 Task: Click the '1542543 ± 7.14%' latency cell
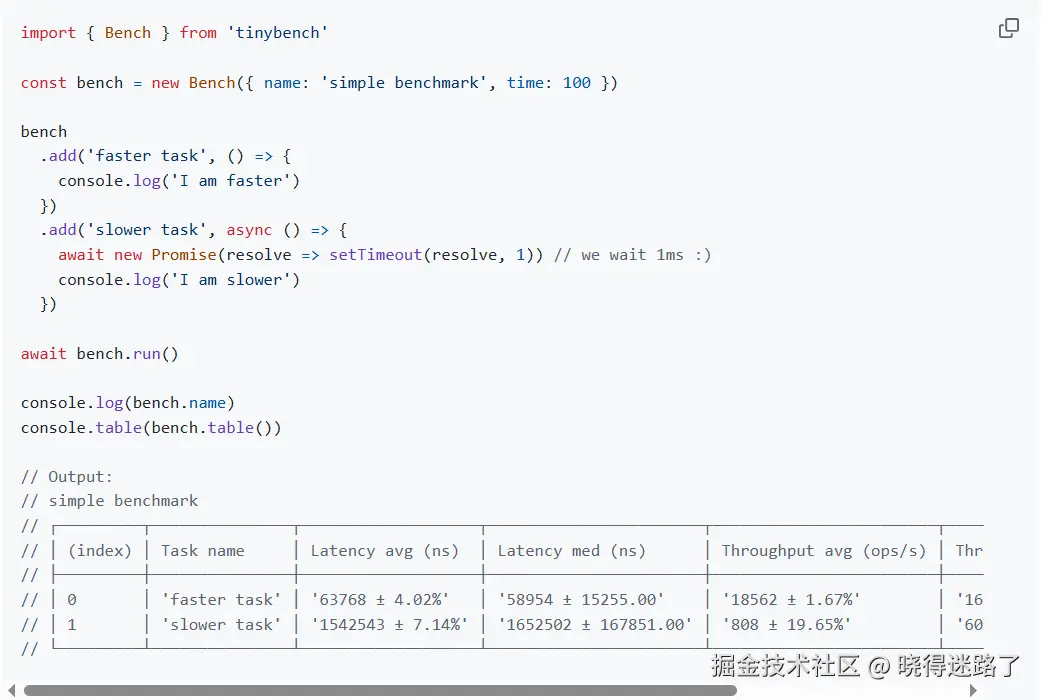point(389,625)
